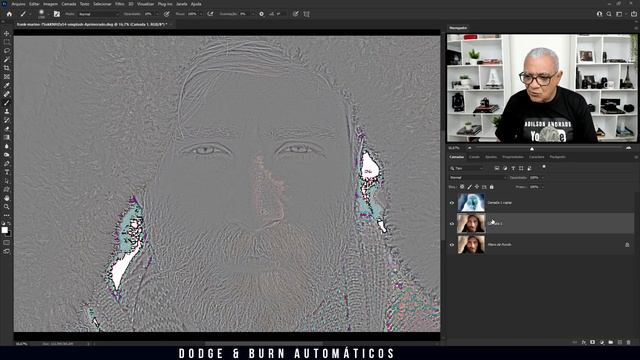This screenshot has width=640, height=360.
Task: Click zoom out button in Navigator
Action: coord(469,148)
